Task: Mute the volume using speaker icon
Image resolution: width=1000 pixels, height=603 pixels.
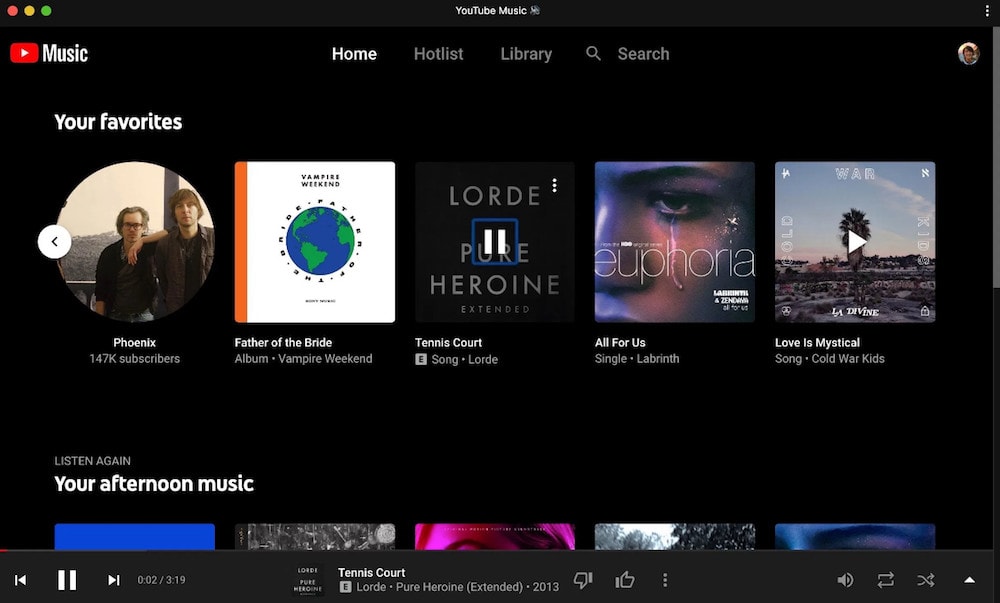Action: tap(845, 580)
